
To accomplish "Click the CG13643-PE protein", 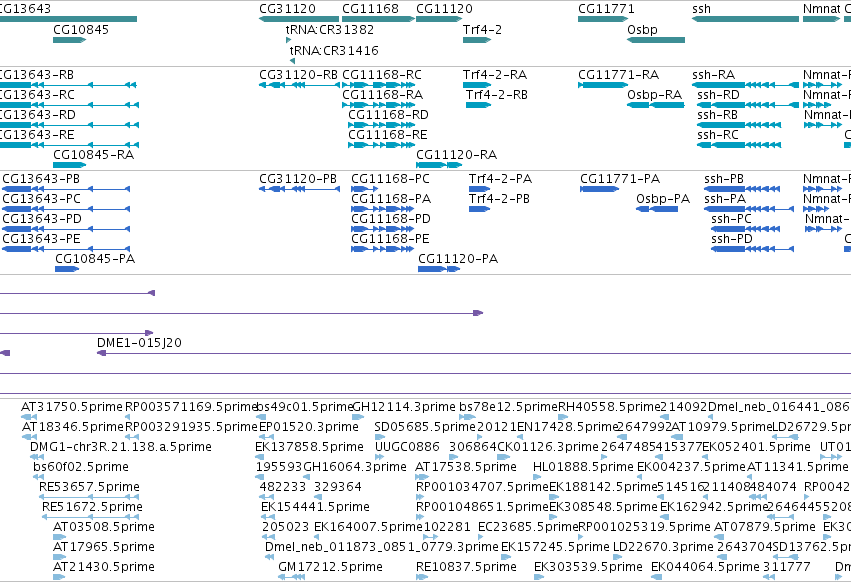I will [66, 249].
